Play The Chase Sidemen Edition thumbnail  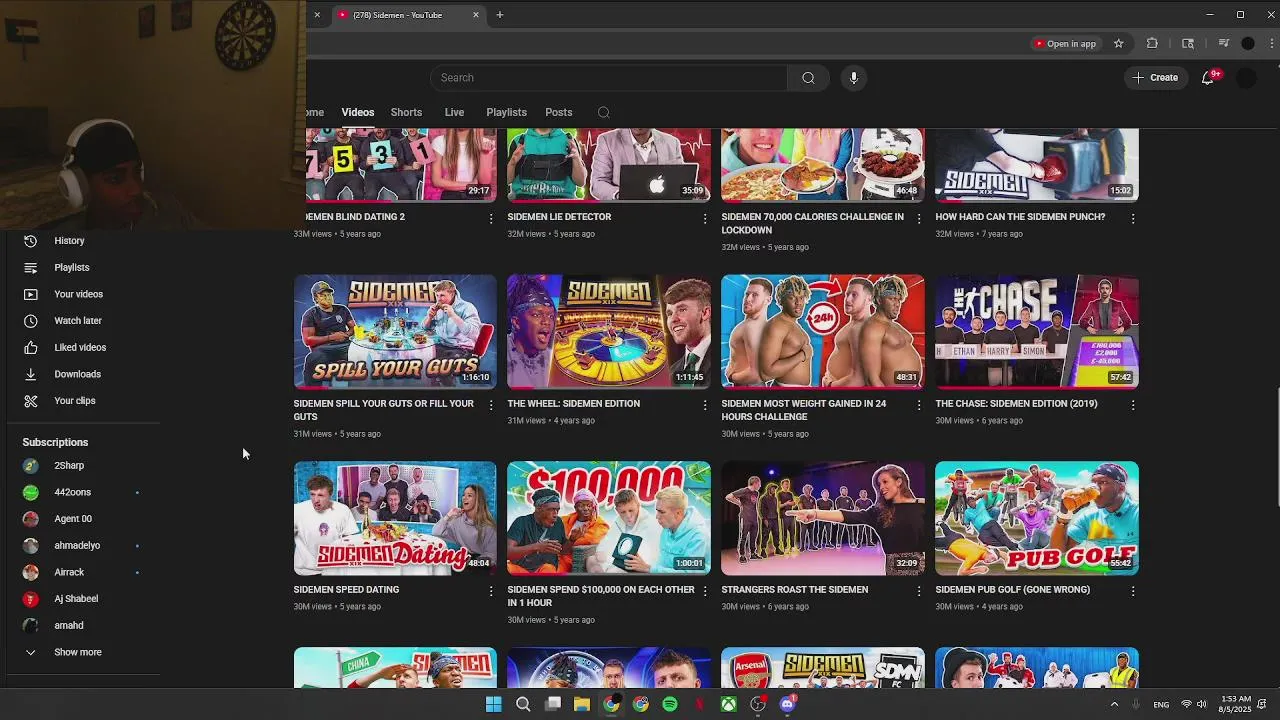[x=1037, y=331]
